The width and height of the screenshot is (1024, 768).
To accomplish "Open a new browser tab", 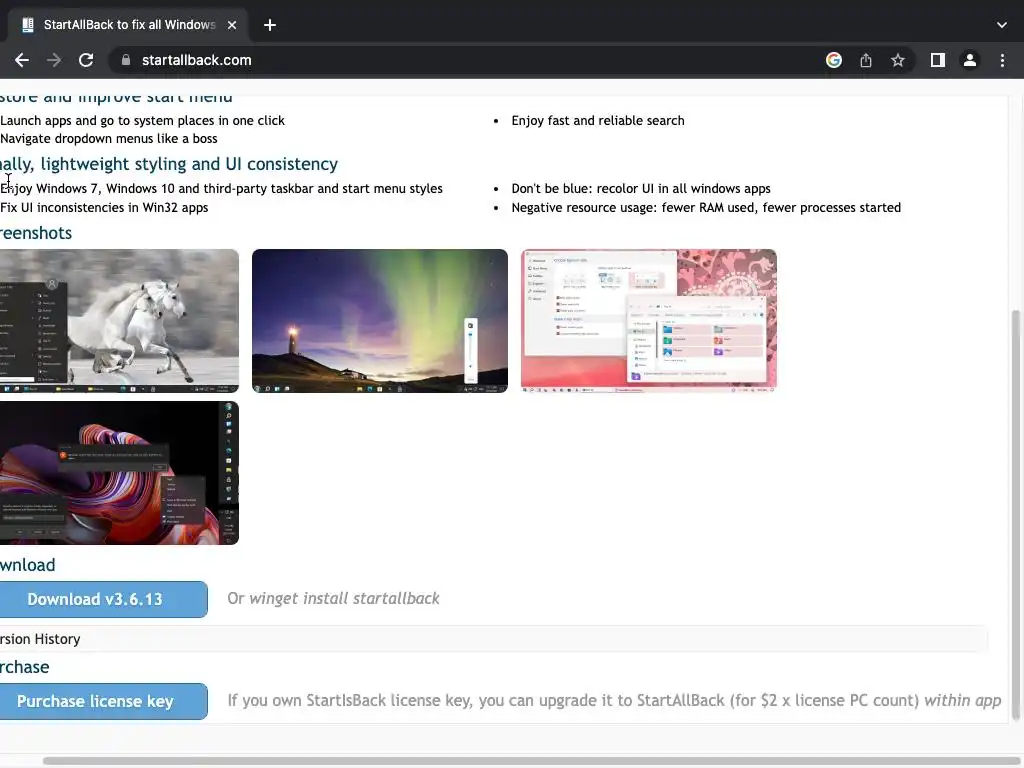I will [x=270, y=25].
